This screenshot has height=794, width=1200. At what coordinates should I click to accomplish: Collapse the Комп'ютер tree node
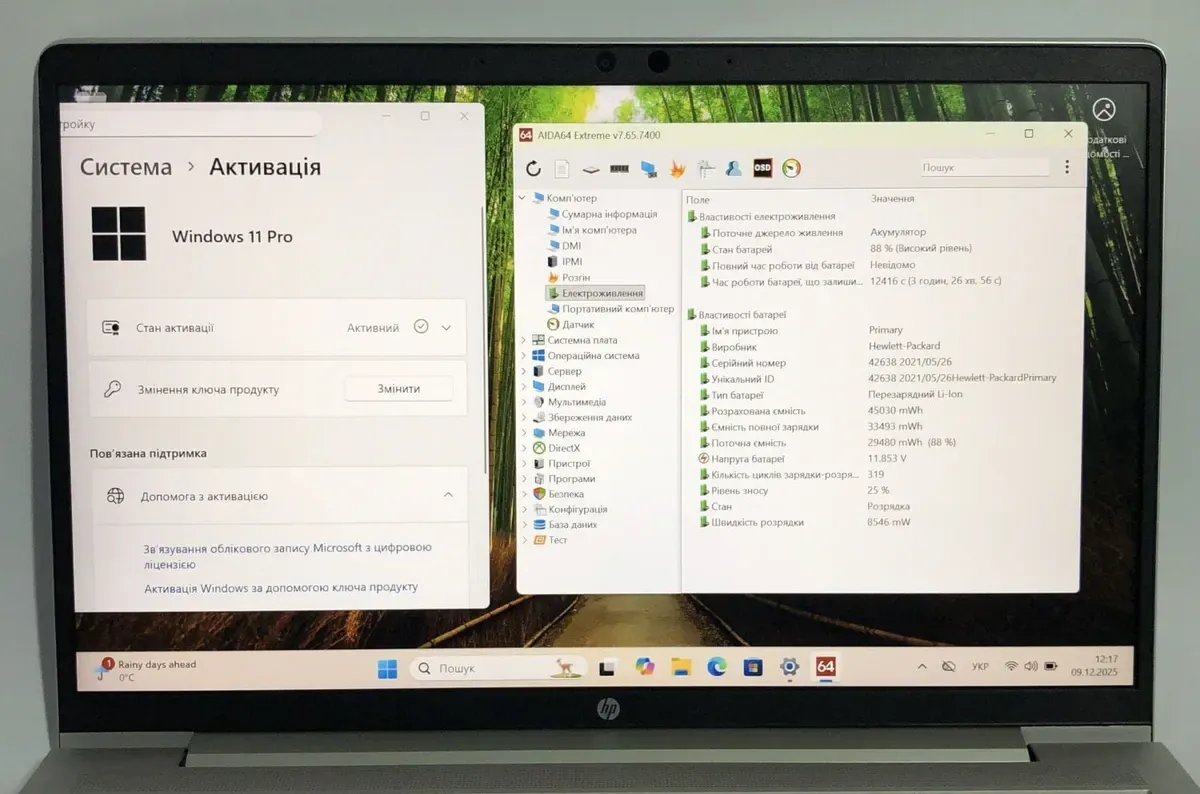point(522,198)
